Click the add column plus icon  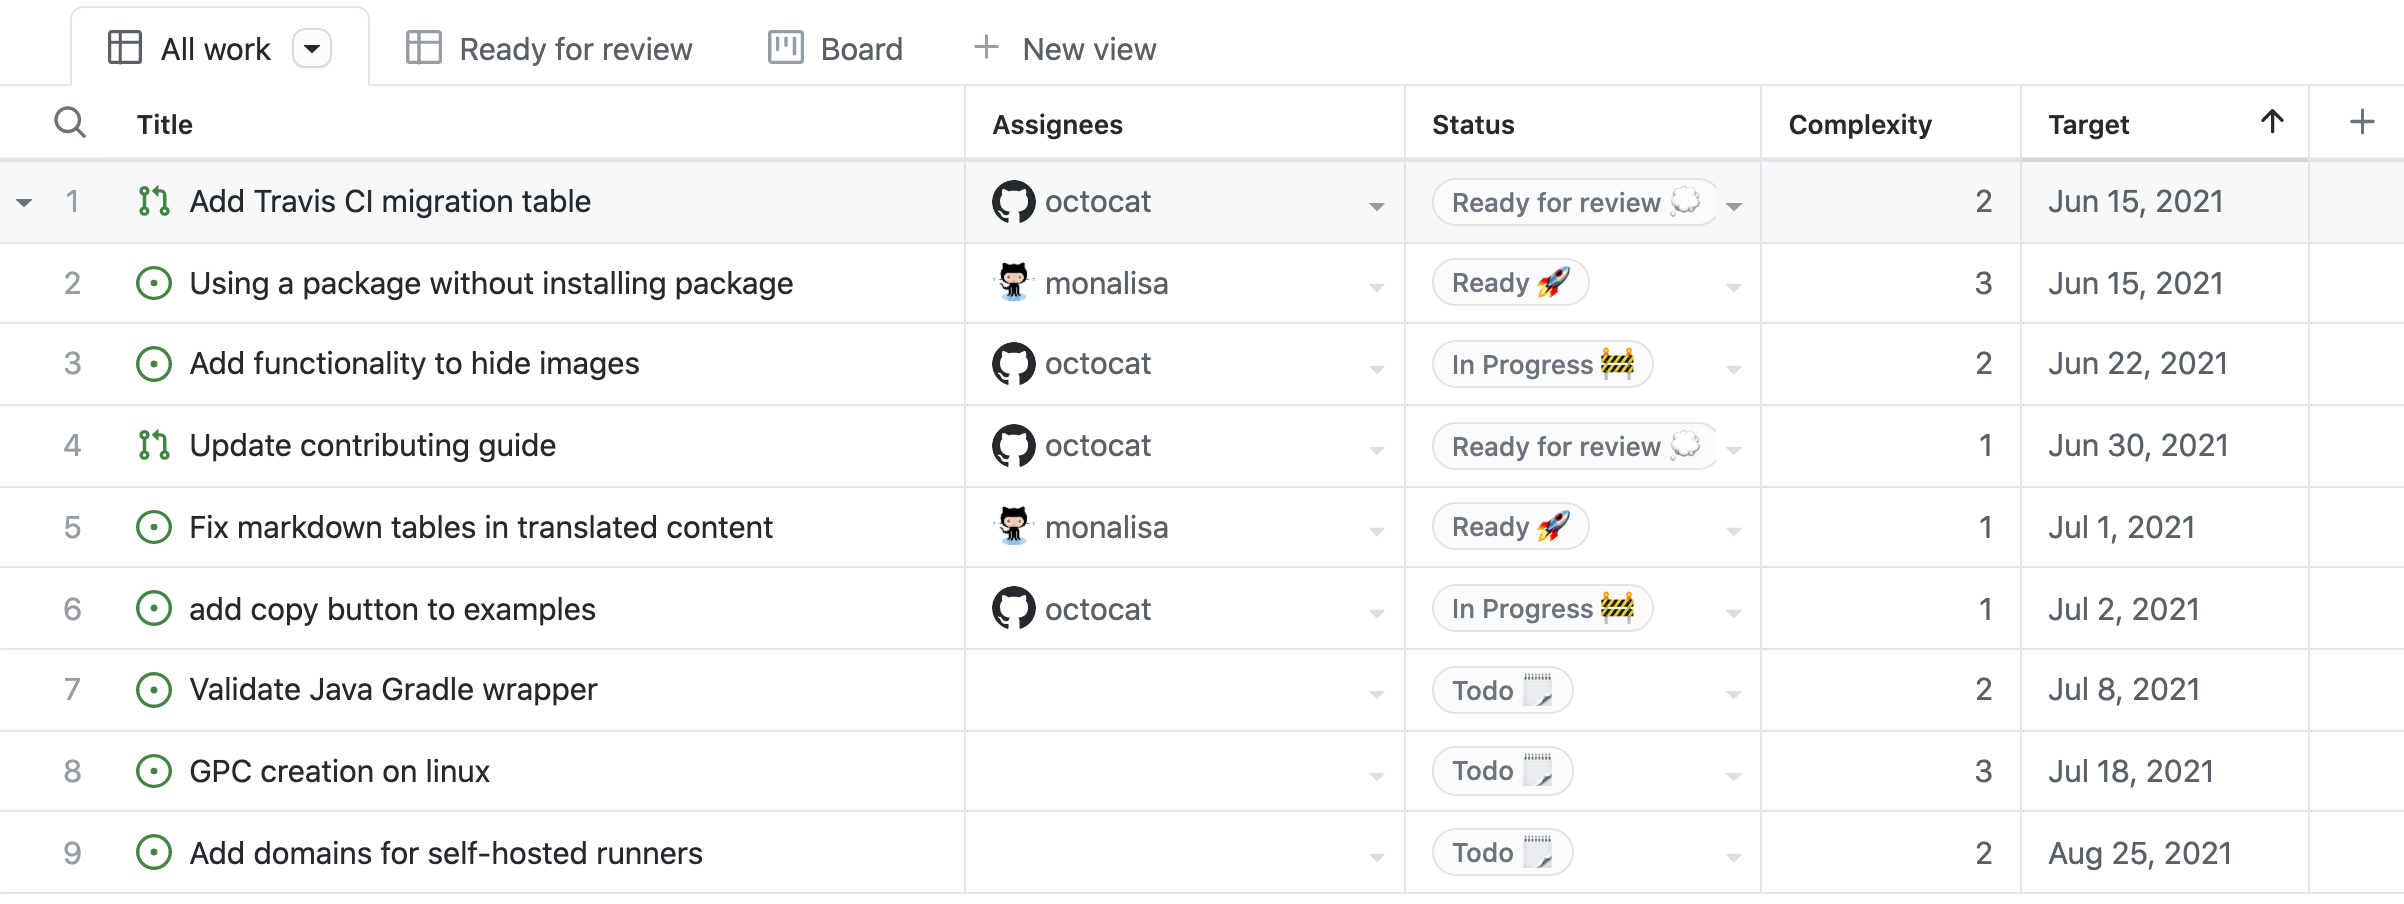point(2362,122)
